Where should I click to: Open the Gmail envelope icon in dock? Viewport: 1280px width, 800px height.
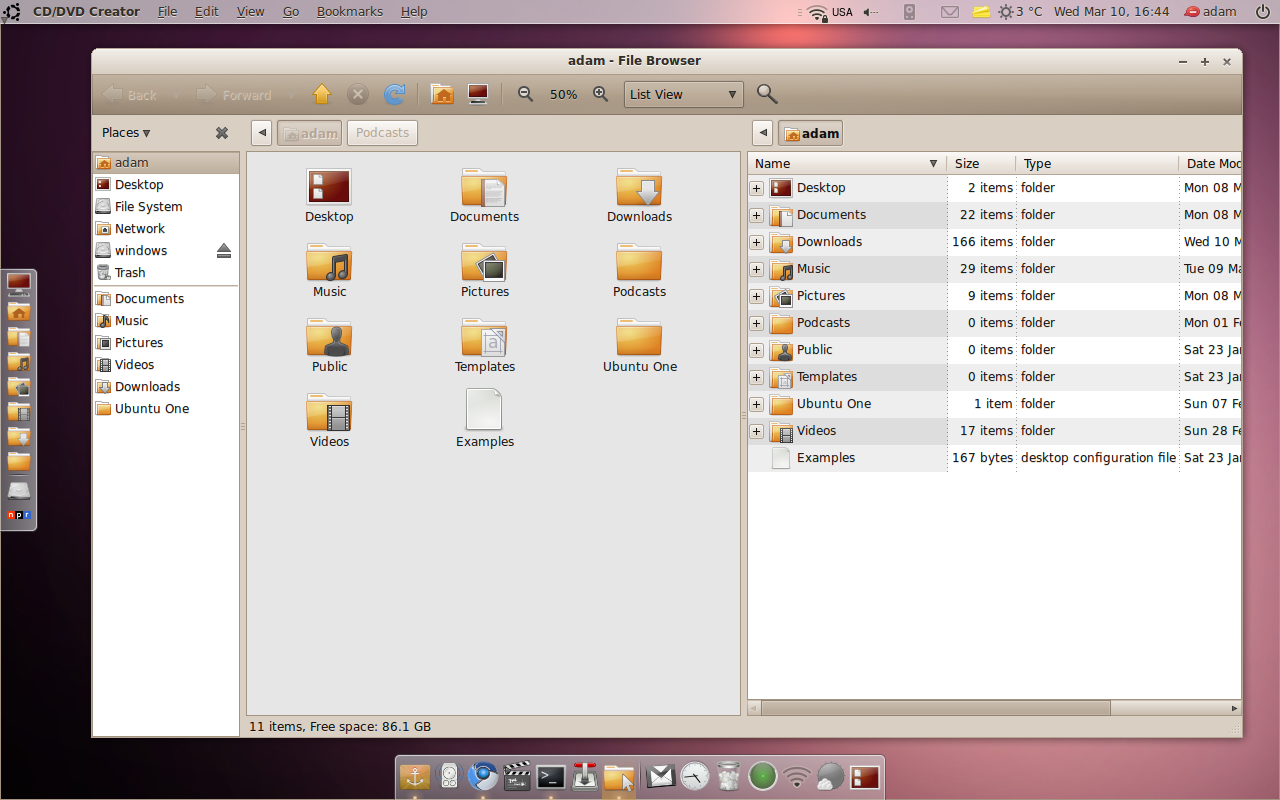660,776
